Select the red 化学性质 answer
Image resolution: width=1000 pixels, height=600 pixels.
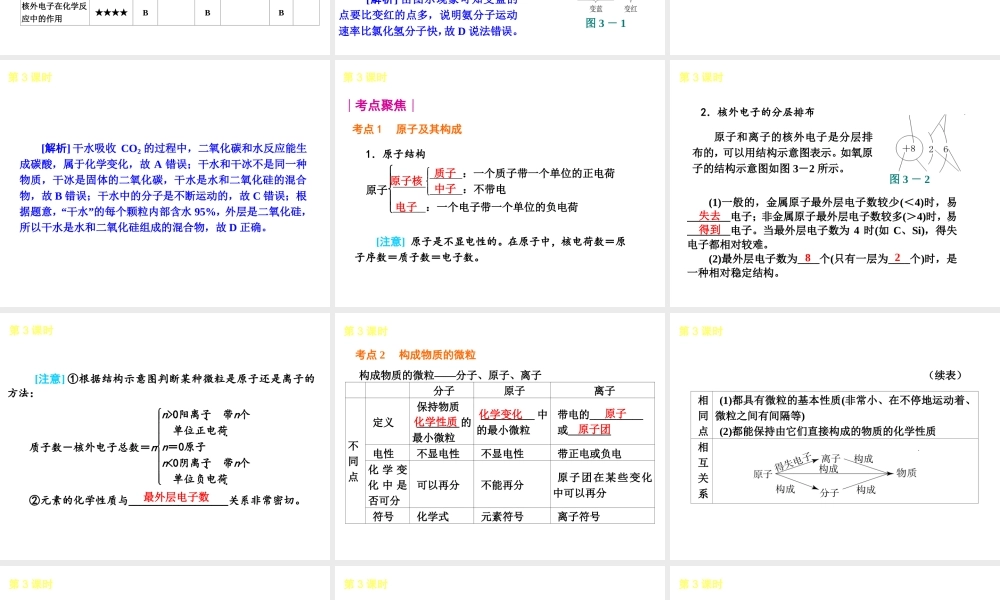[436, 422]
